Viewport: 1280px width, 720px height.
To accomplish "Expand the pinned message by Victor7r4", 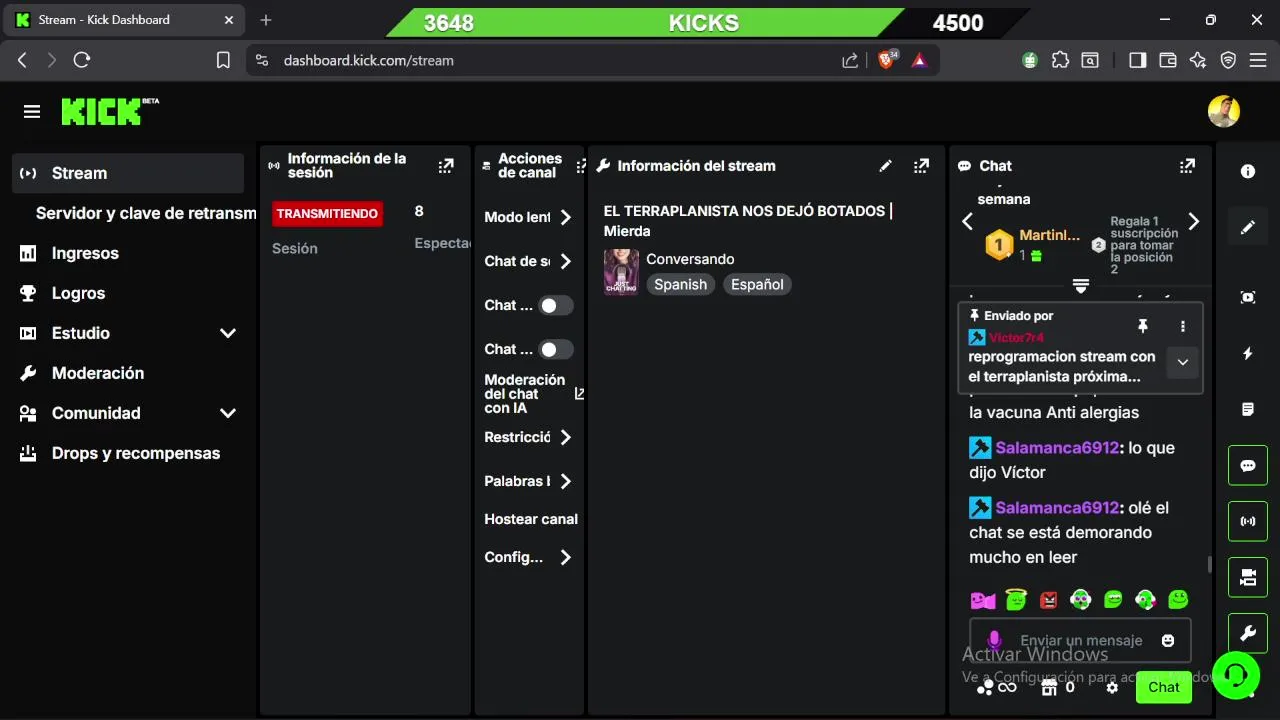I will pos(1182,362).
